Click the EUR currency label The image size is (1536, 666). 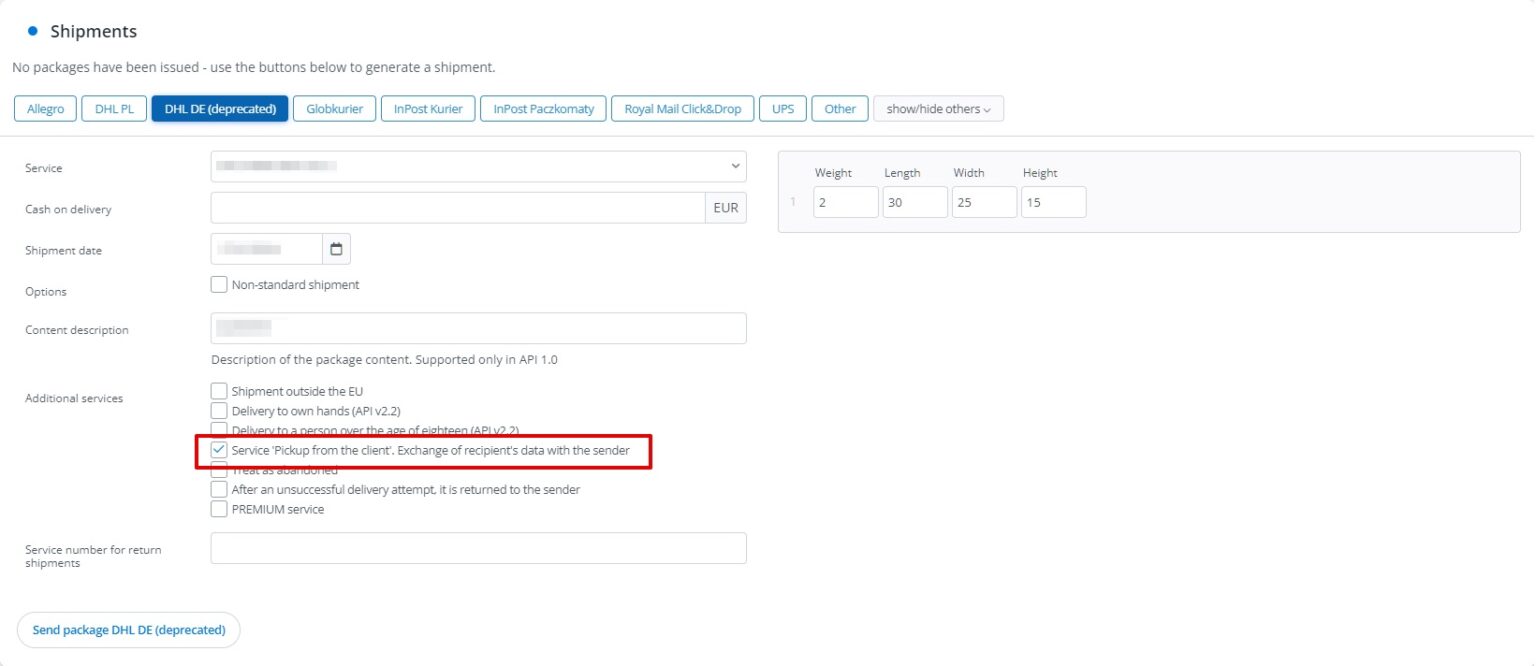726,208
